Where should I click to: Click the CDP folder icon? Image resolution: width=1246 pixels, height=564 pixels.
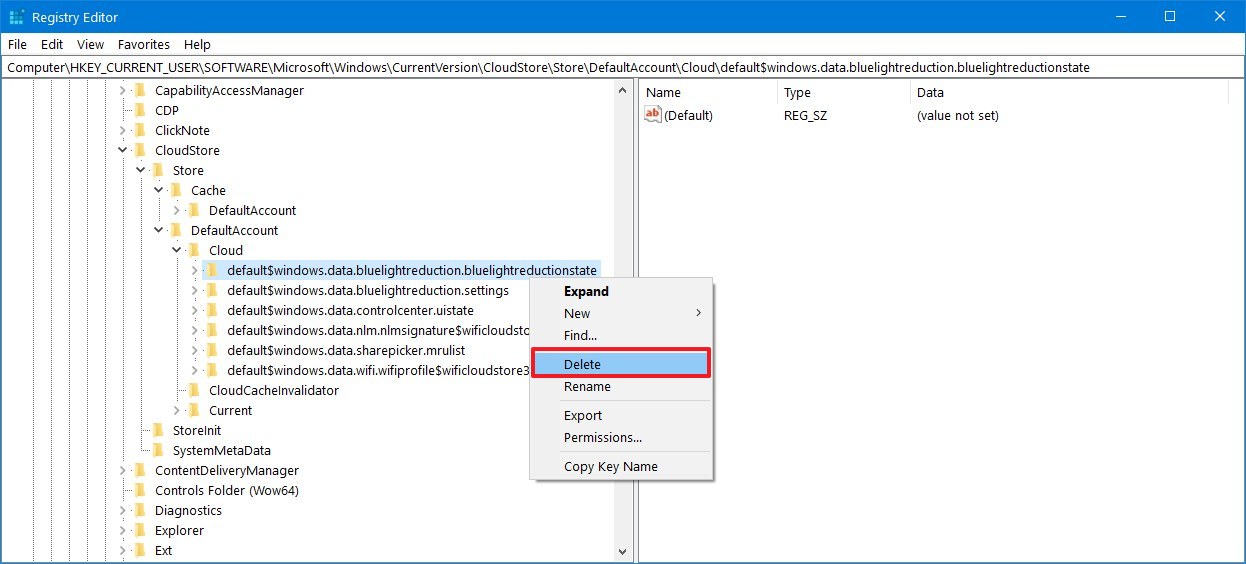140,110
